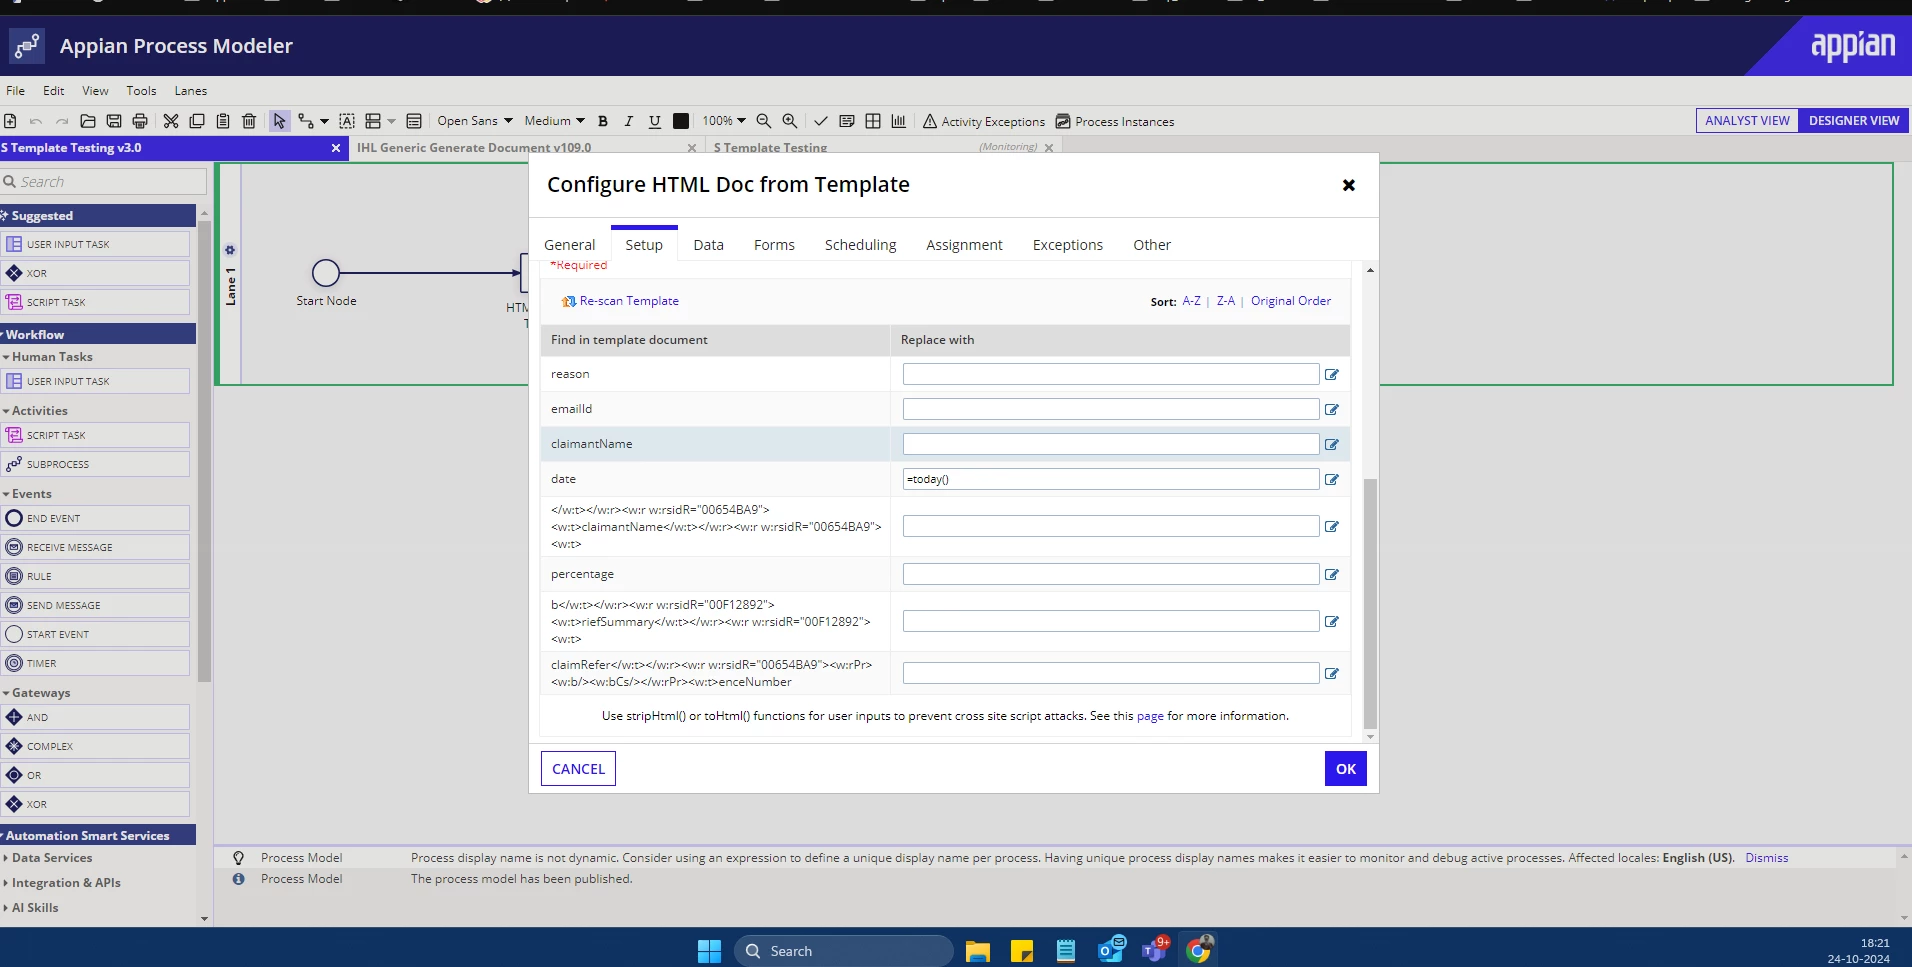This screenshot has width=1912, height=967.
Task: Select the Timer event palette node
Action: pyautogui.click(x=96, y=663)
